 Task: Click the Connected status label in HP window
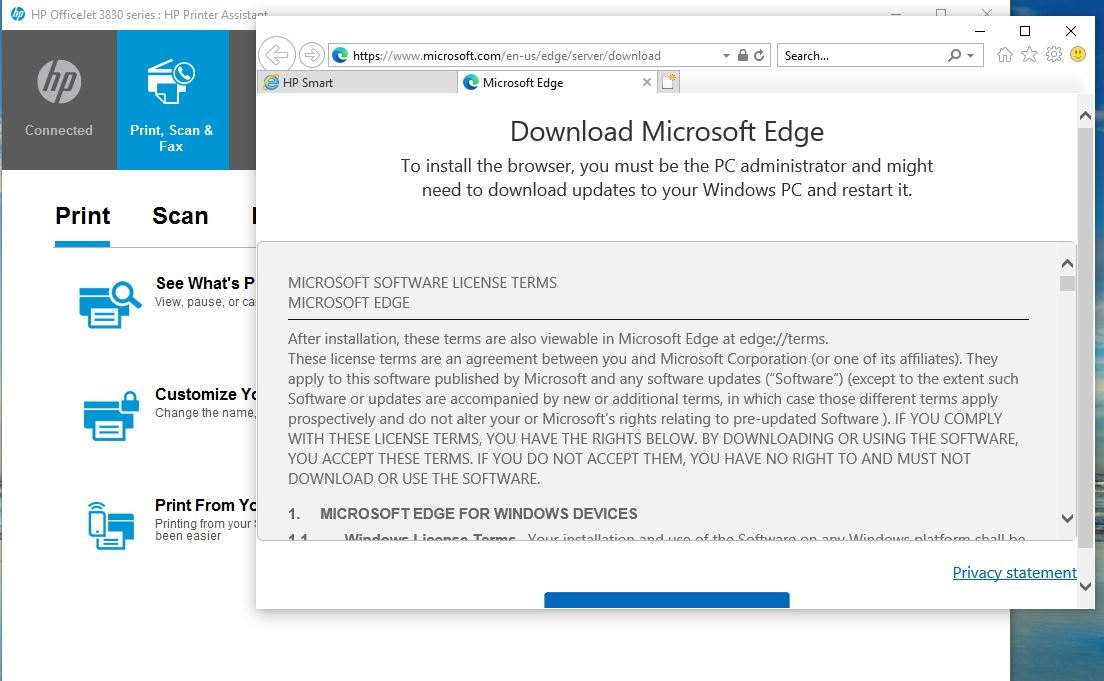point(59,130)
